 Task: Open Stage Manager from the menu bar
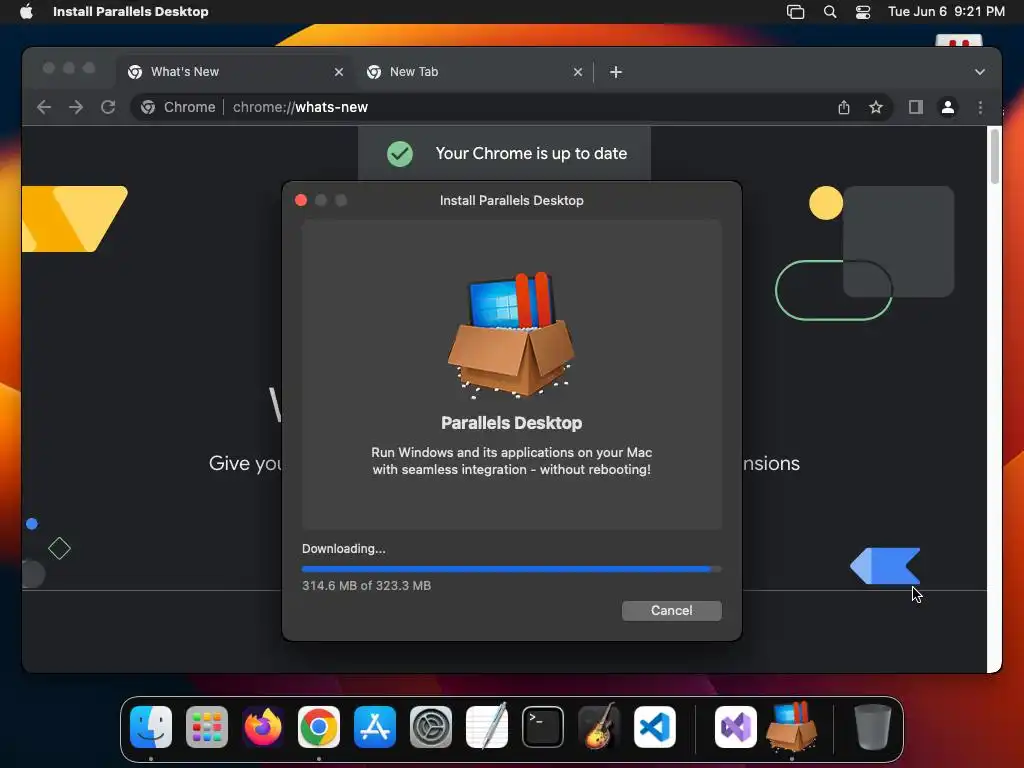tap(795, 12)
